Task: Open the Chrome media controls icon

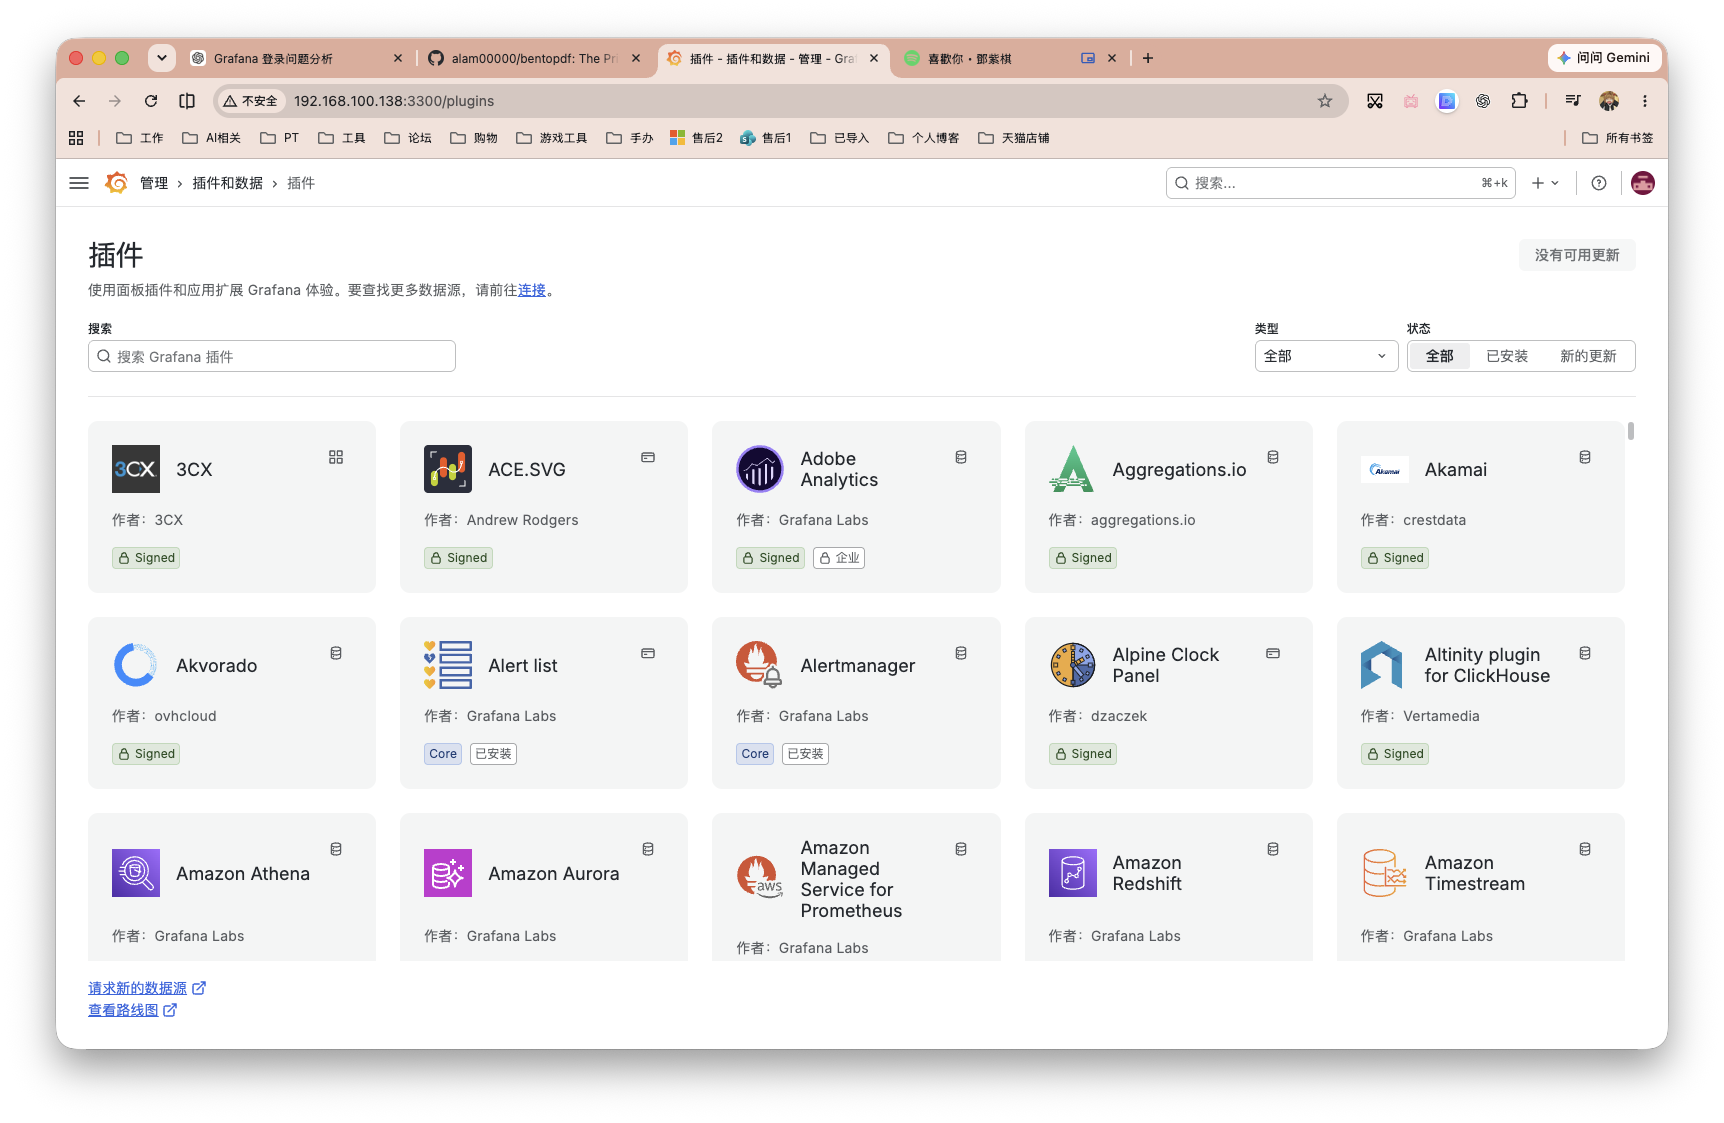Action: click(x=1573, y=101)
